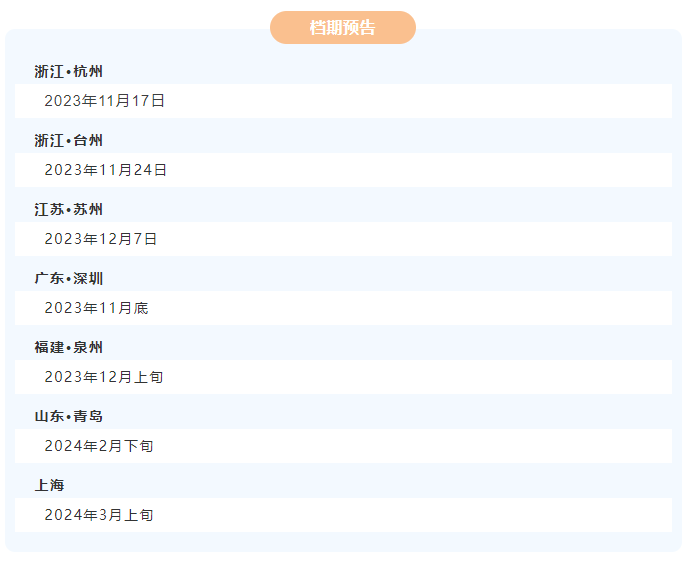Click 深圳 in the 广东 heading
This screenshot has height=566, width=690.
tap(88, 279)
